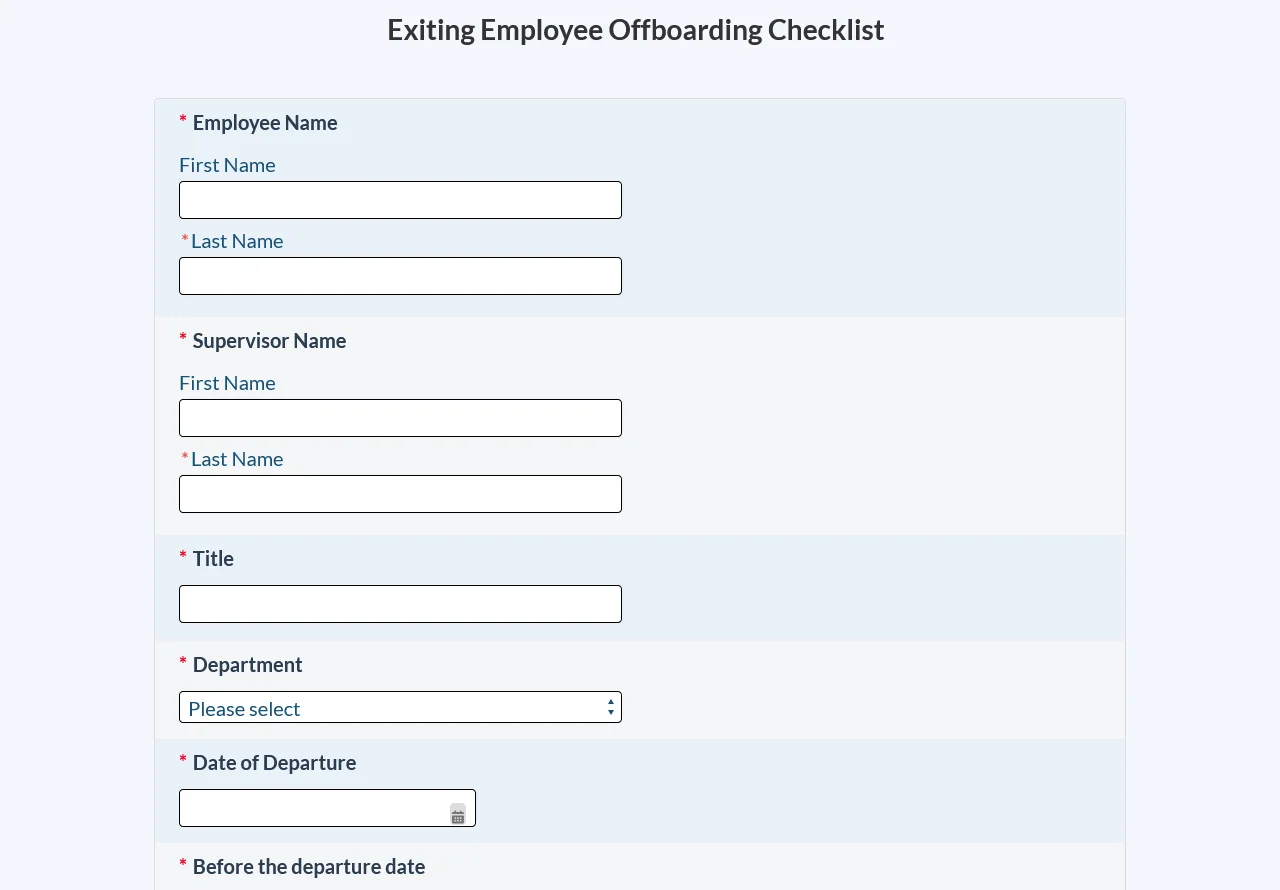Click the Date of Departure field
This screenshot has height=890, width=1280.
pos(310,807)
